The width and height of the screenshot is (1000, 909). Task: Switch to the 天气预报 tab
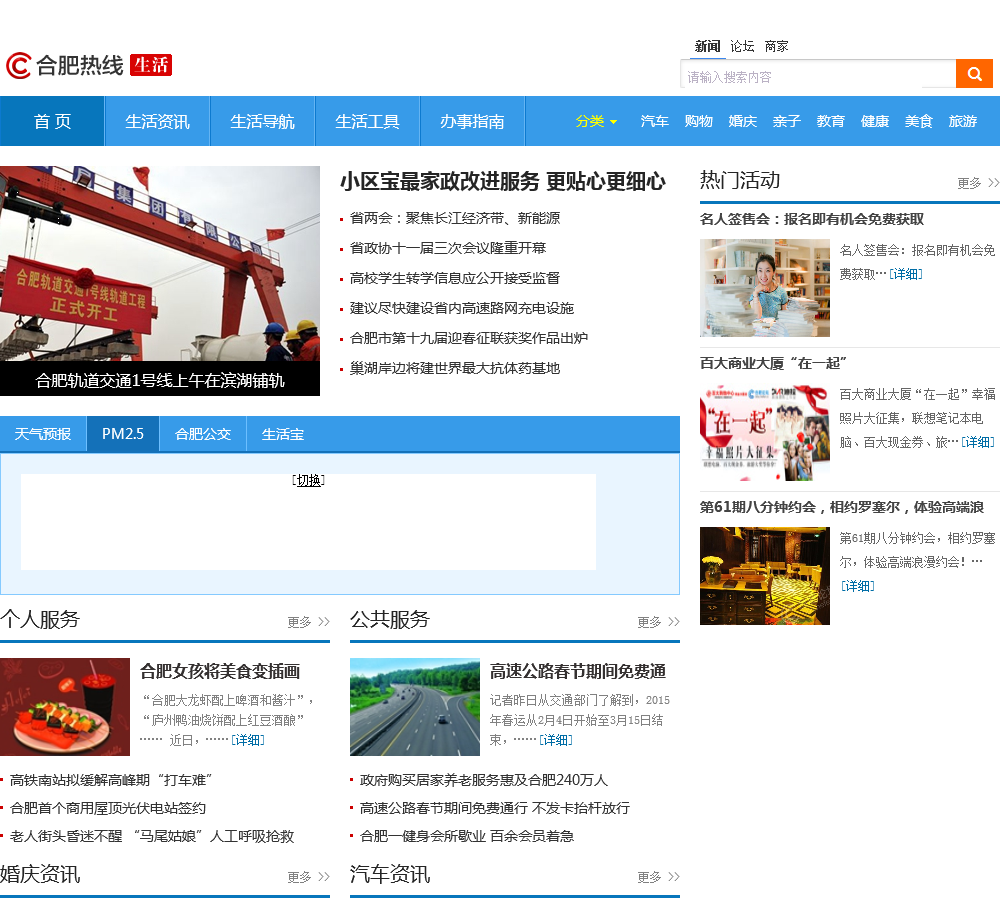pyautogui.click(x=43, y=434)
